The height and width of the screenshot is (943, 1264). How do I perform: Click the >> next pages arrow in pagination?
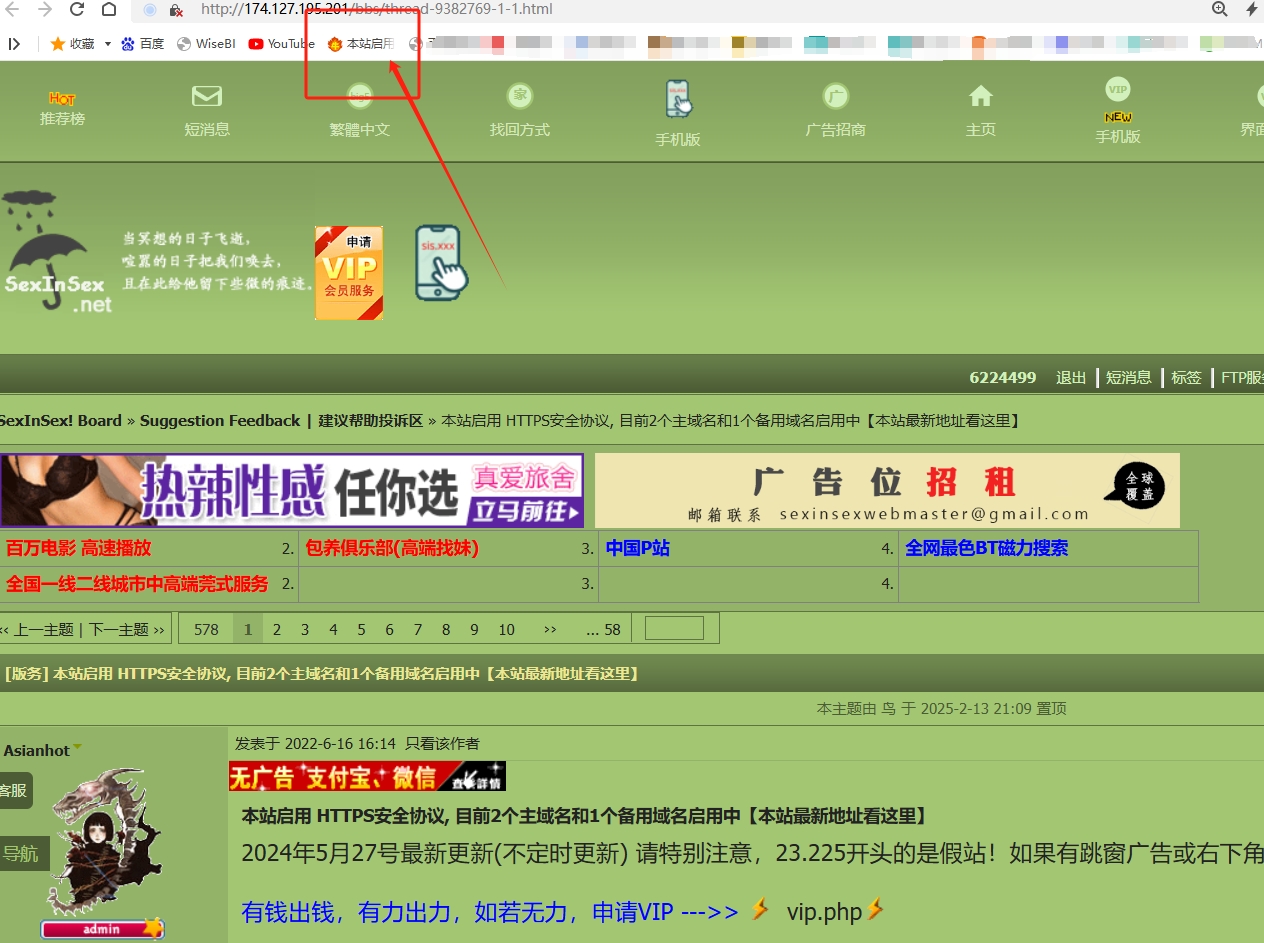[549, 629]
